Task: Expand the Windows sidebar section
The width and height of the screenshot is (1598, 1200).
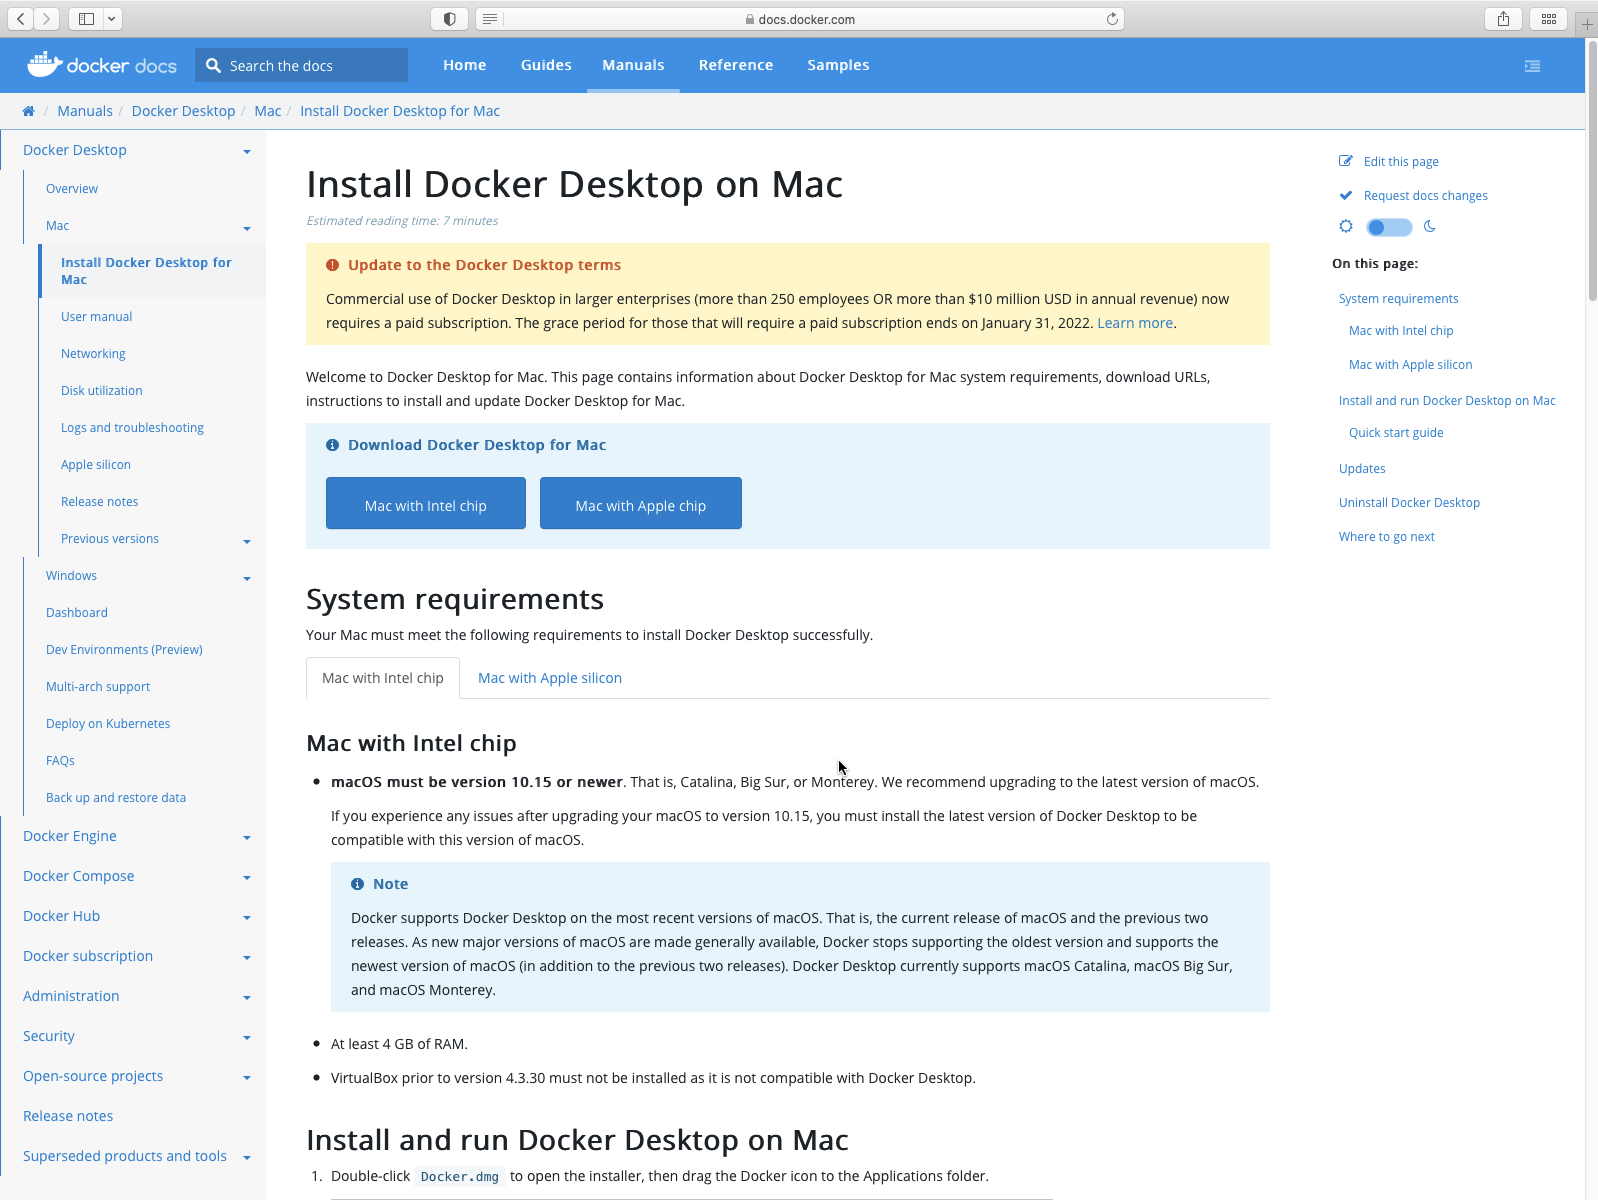Action: coord(246,578)
